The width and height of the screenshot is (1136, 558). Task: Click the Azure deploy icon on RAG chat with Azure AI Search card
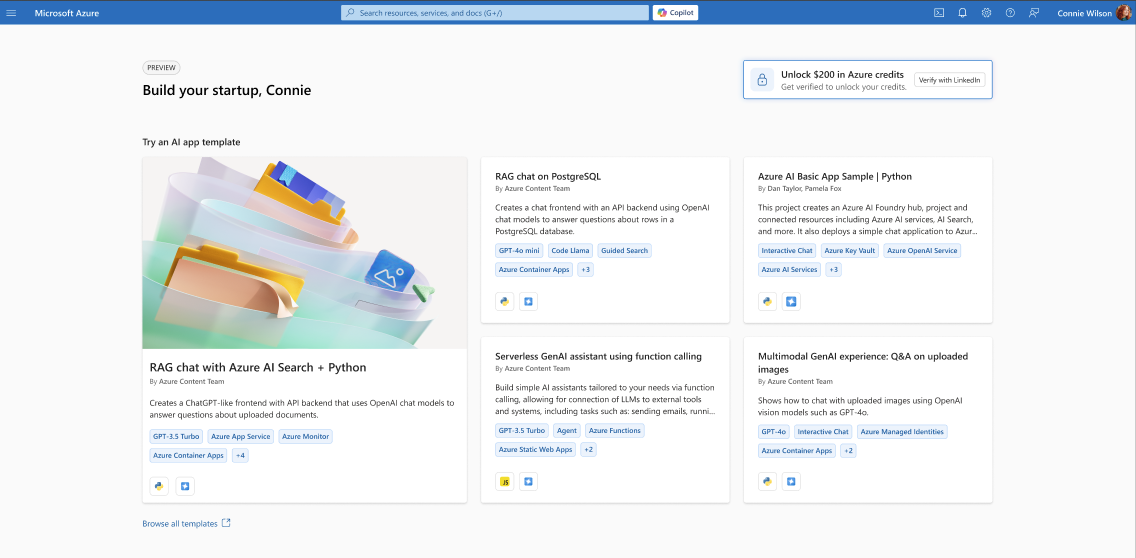click(x=185, y=486)
